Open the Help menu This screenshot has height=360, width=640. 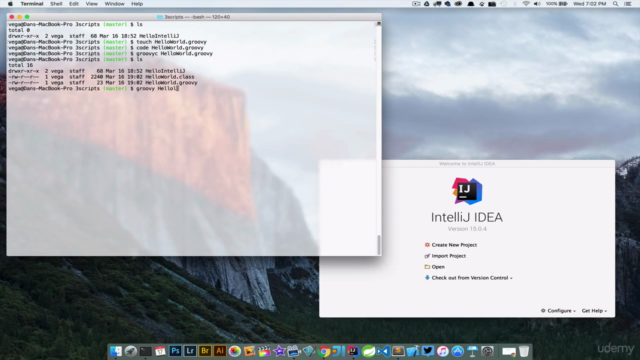(x=137, y=4)
